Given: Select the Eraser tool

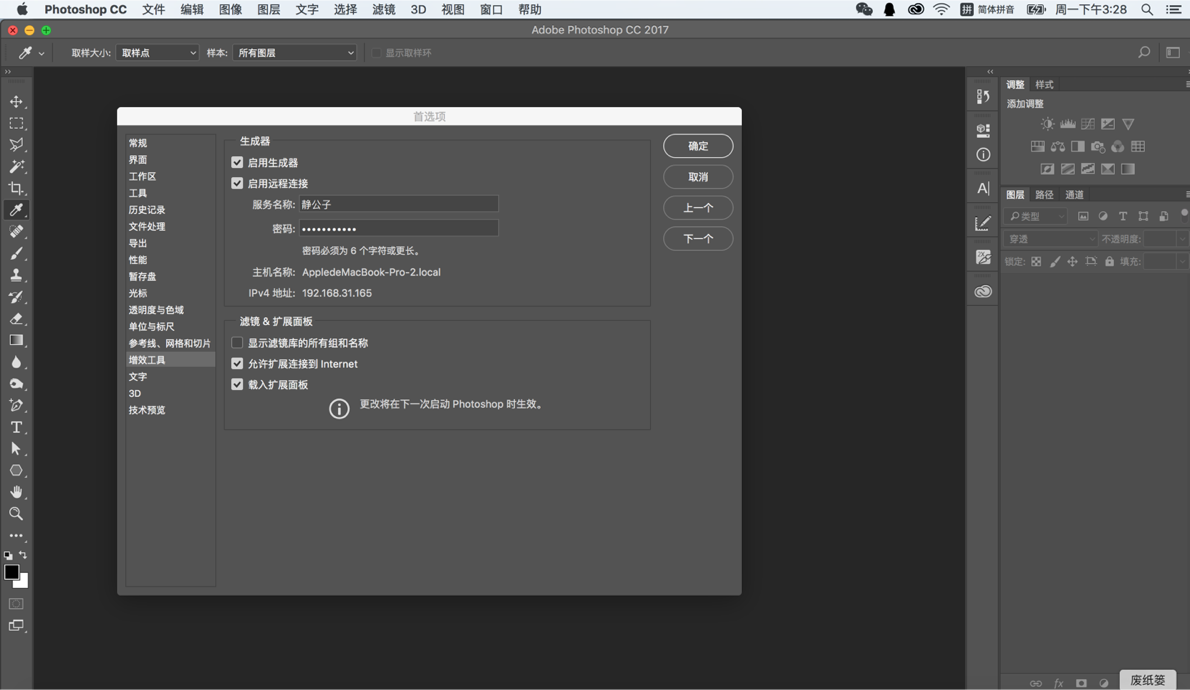Looking at the screenshot, I should click(x=16, y=319).
